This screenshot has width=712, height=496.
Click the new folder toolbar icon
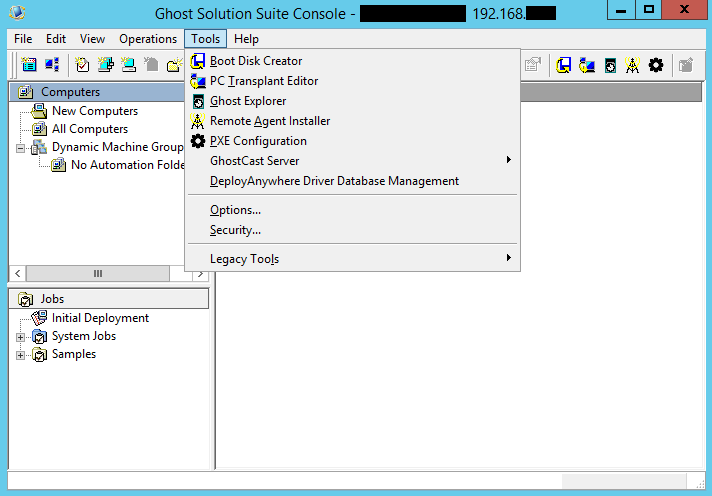coord(175,65)
